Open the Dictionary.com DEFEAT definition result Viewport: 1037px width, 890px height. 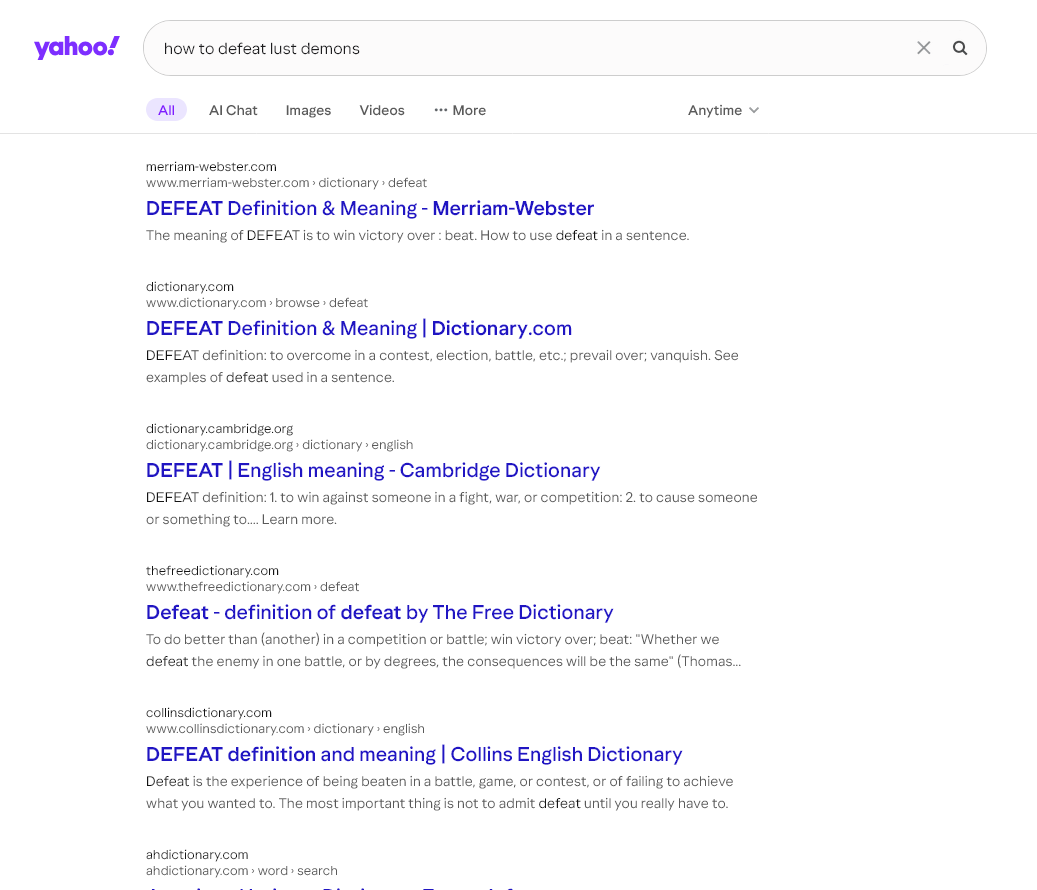[x=358, y=328]
